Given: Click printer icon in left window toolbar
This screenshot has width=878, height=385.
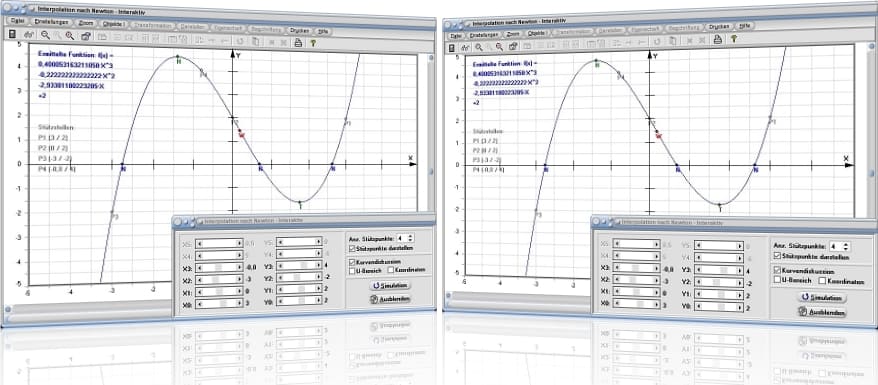Looking at the screenshot, I should pos(298,43).
